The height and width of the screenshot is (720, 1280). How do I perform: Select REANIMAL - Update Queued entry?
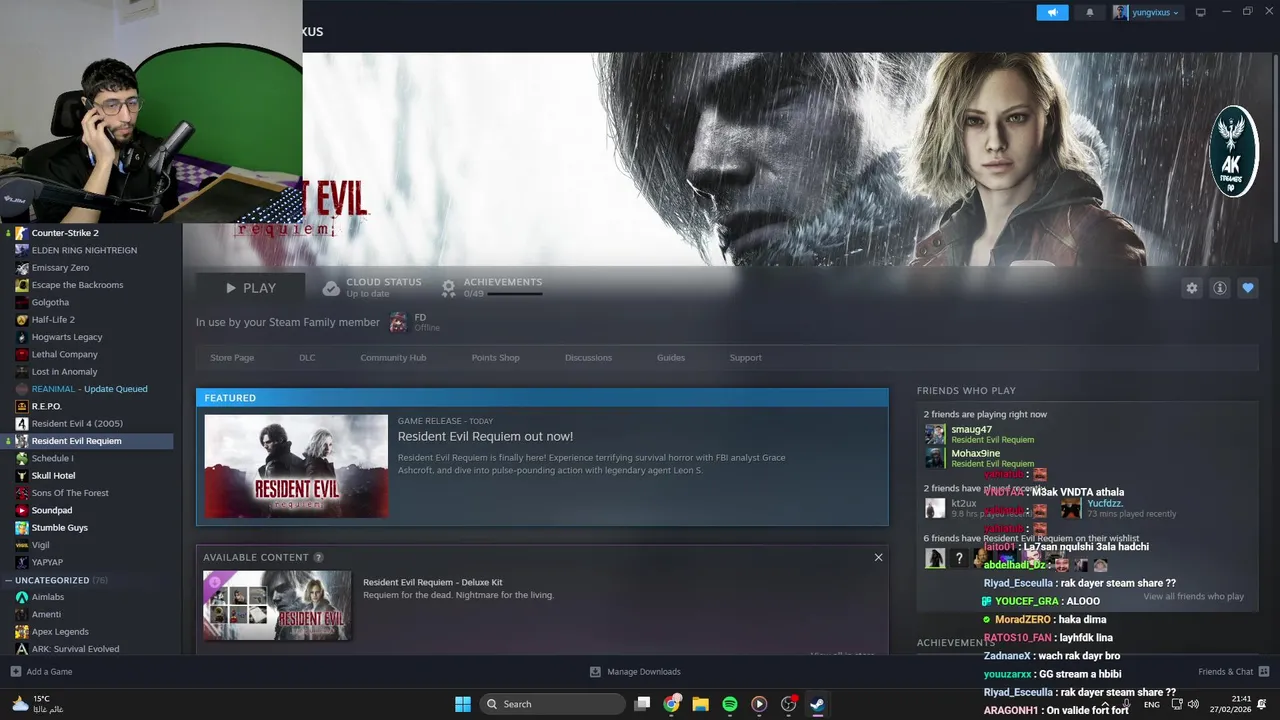pyautogui.click(x=89, y=389)
